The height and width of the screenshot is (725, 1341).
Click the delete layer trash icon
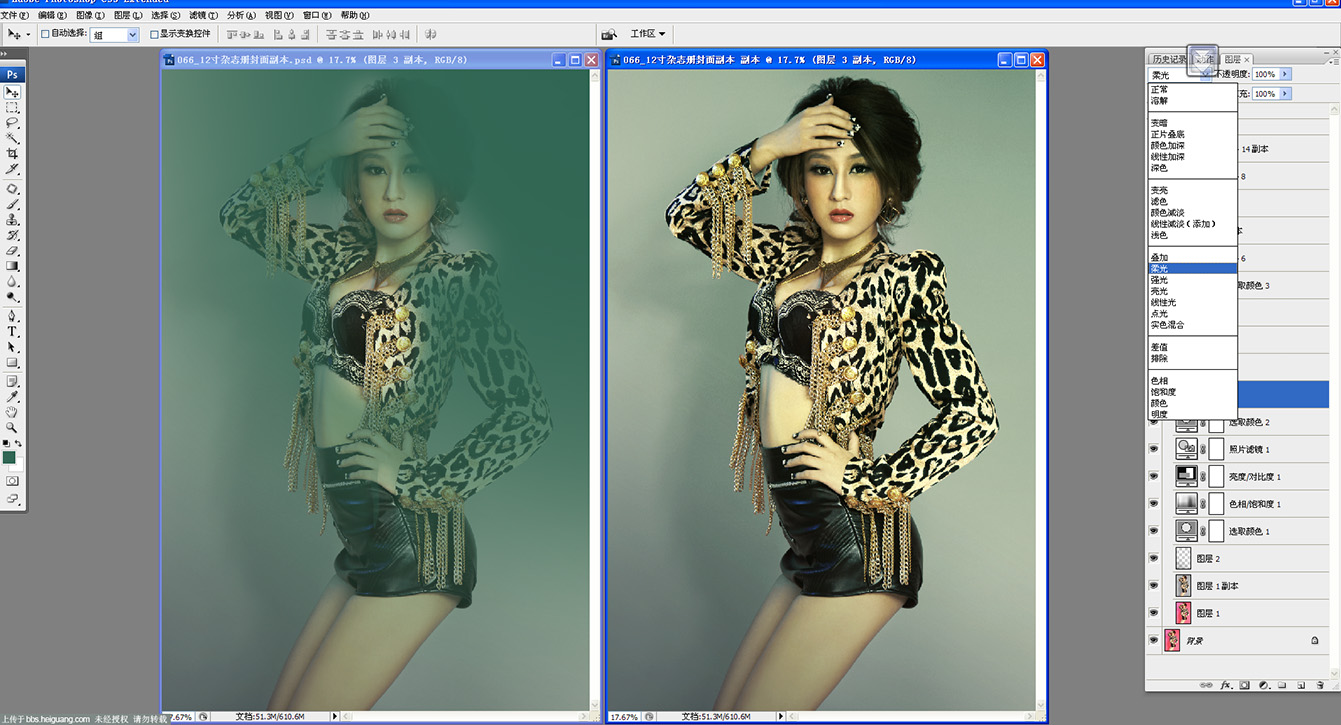coord(1320,685)
